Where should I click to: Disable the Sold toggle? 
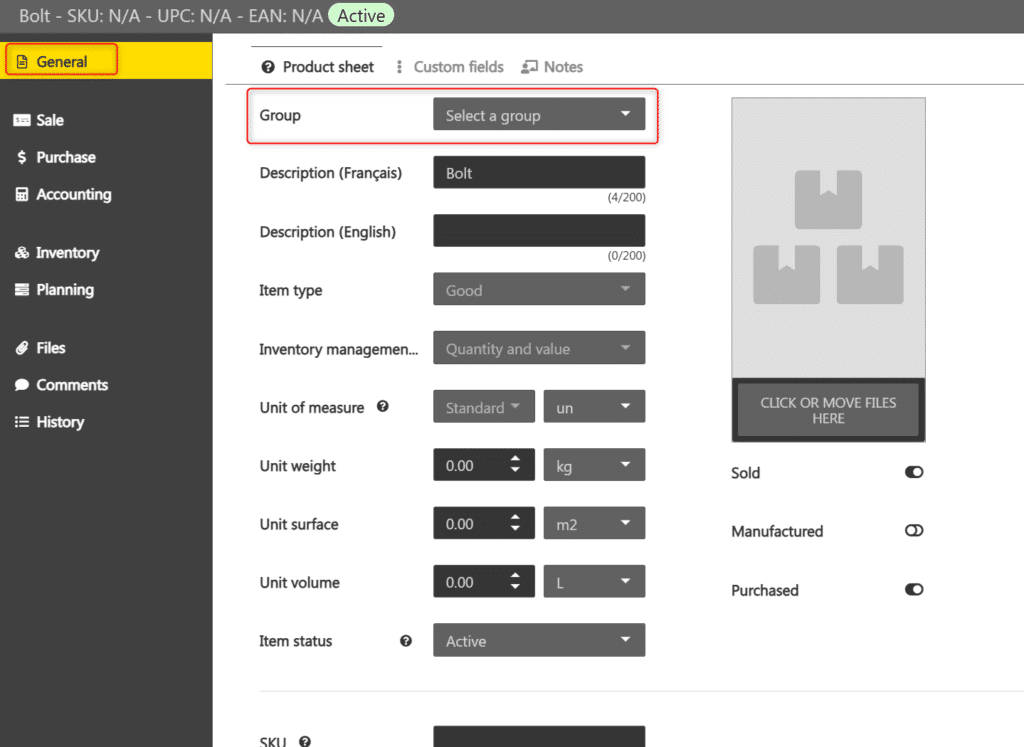[913, 472]
